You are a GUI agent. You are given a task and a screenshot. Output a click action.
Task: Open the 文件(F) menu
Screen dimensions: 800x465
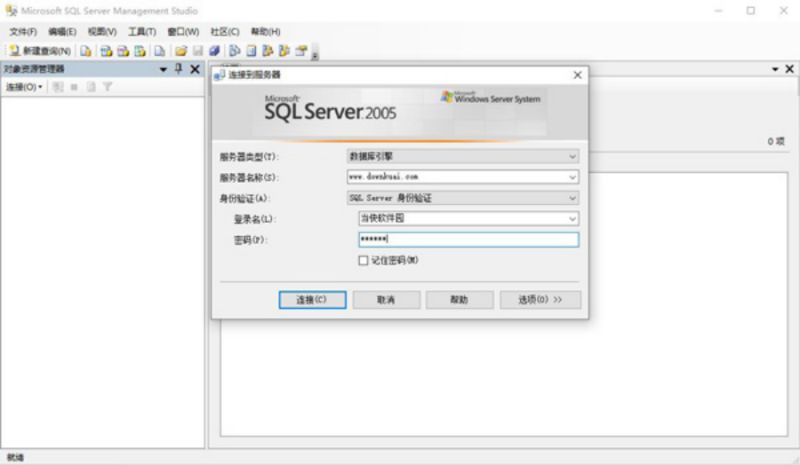point(23,32)
